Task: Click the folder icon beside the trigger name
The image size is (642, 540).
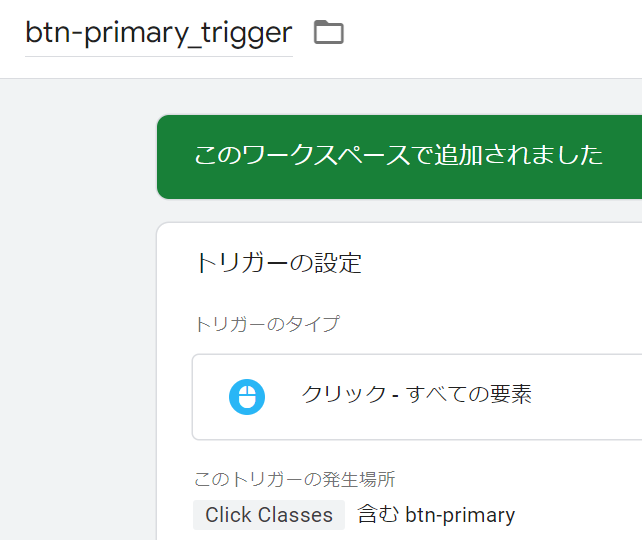Action: pyautogui.click(x=328, y=33)
